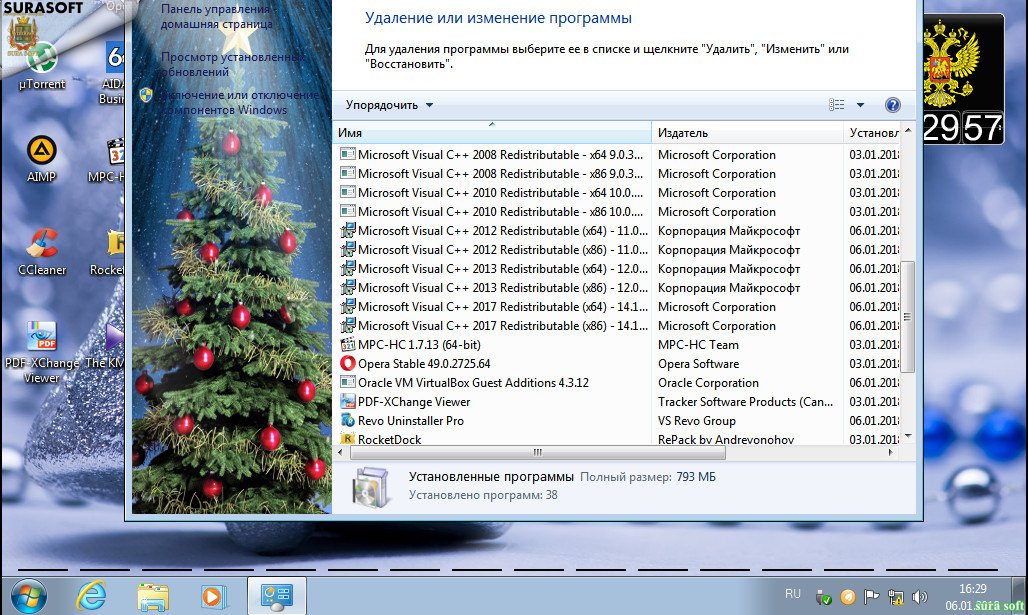
Task: Open the AIMP desktop icon
Action: 41,158
